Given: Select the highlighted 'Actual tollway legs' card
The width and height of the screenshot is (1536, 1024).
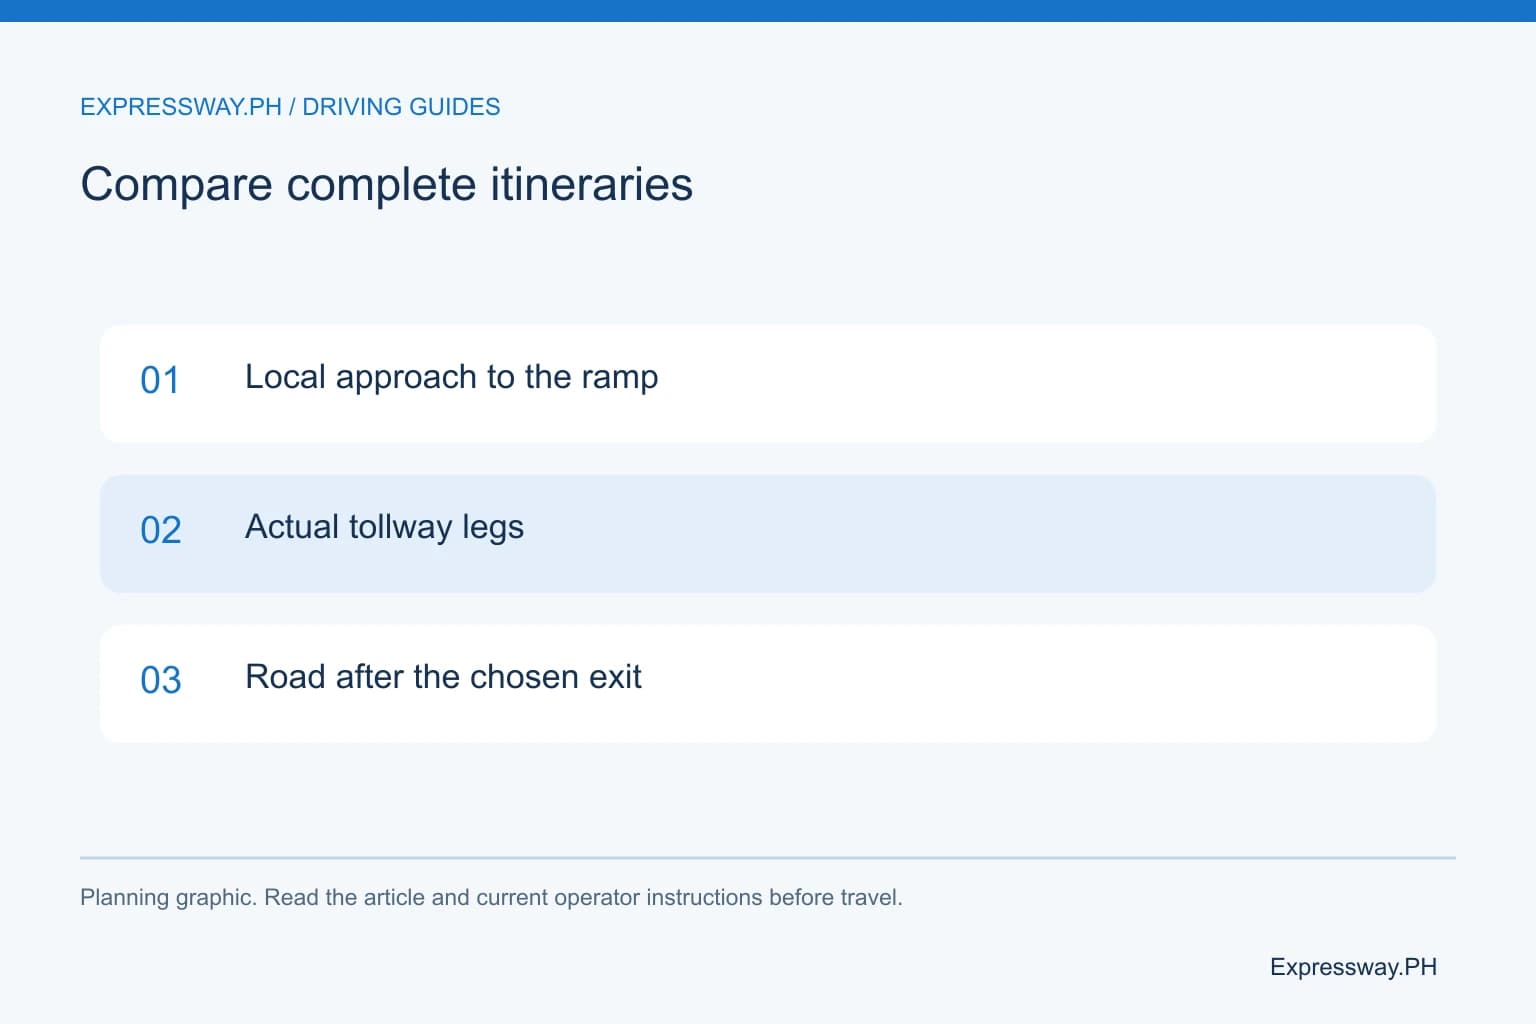Looking at the screenshot, I should (768, 533).
